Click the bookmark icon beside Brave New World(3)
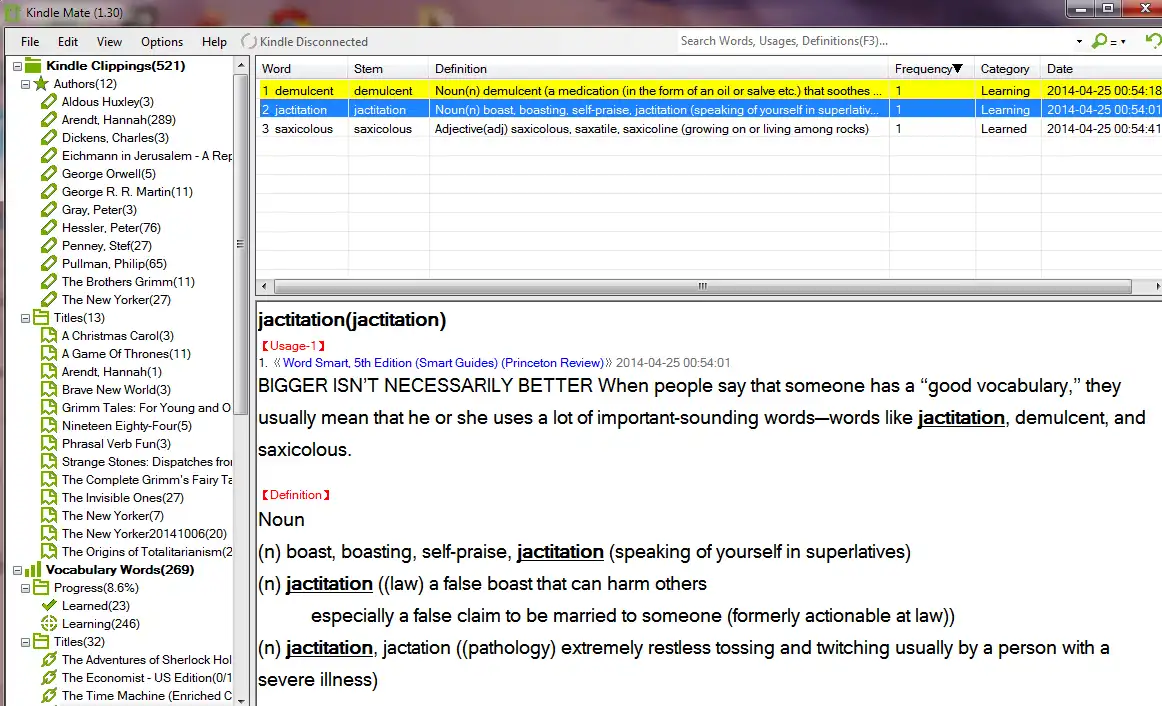The width and height of the screenshot is (1162, 706). pos(49,390)
